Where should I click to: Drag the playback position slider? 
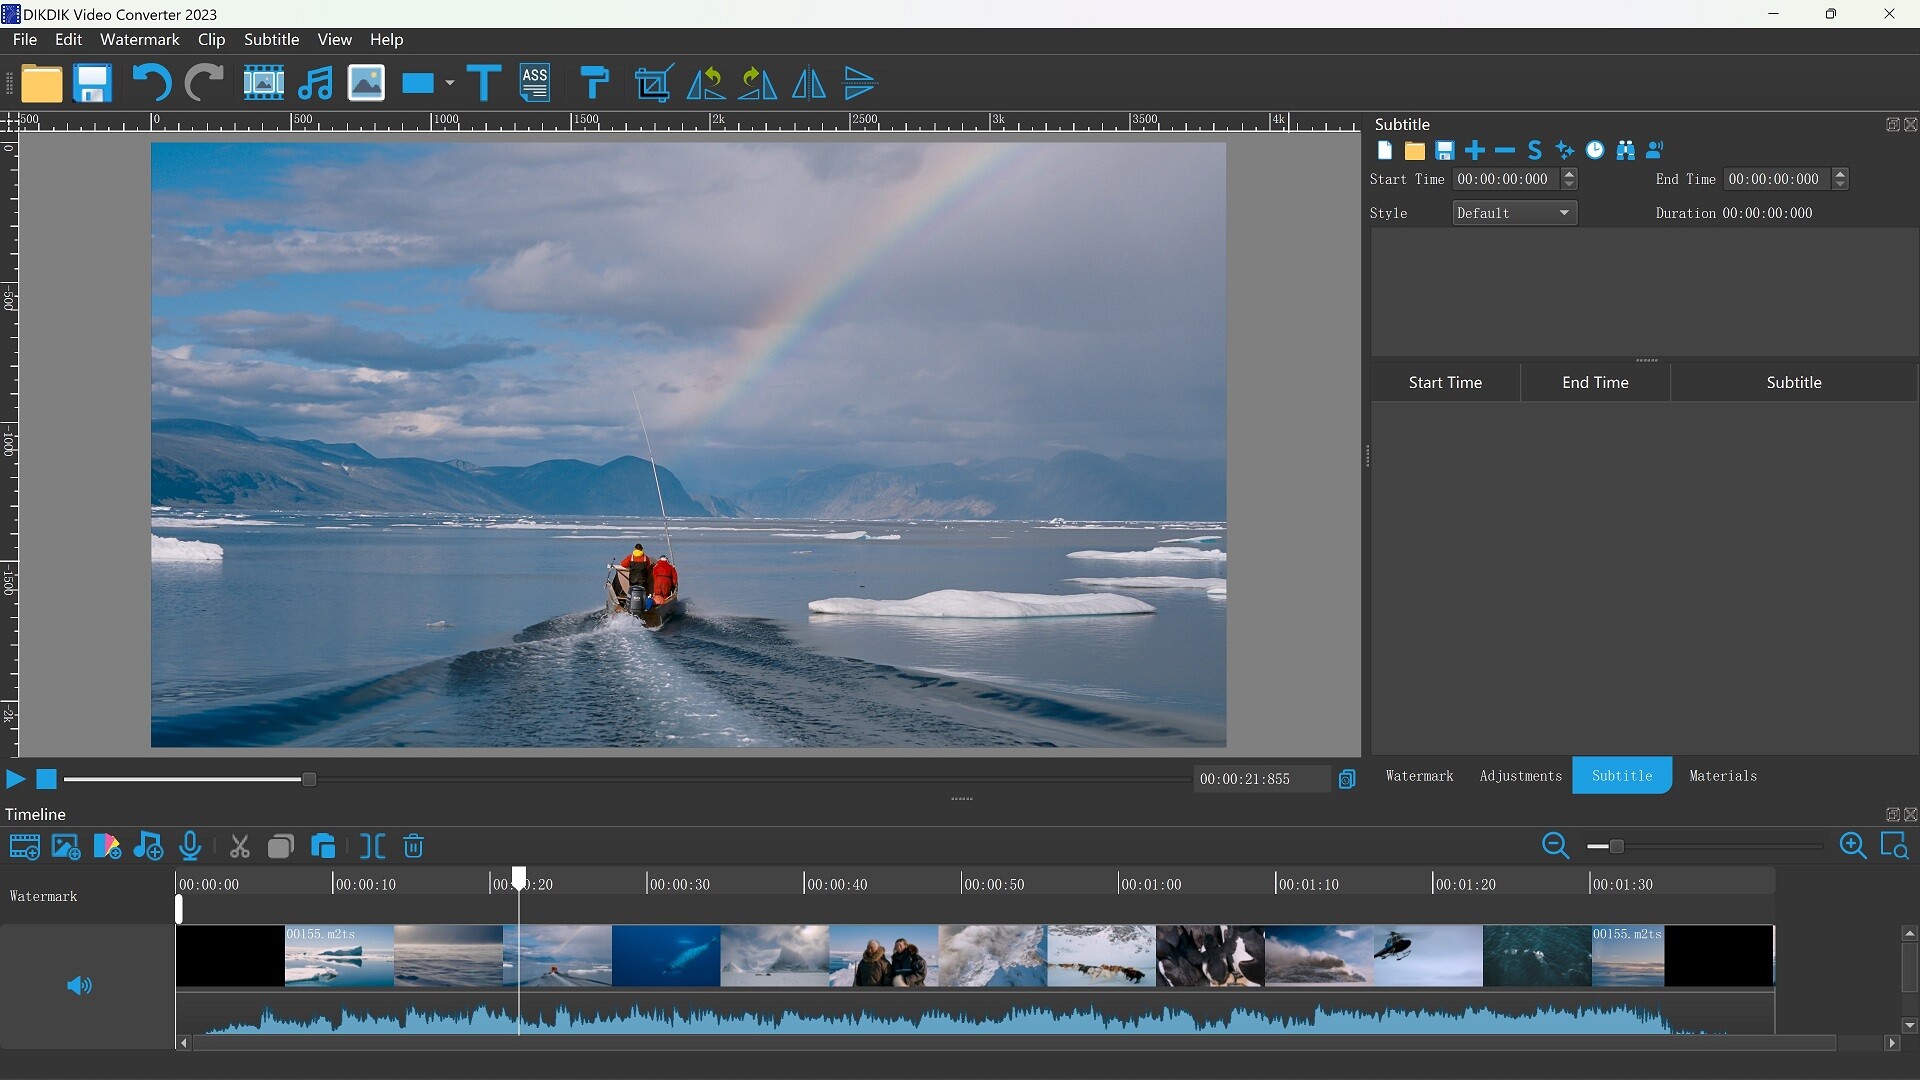(x=309, y=779)
